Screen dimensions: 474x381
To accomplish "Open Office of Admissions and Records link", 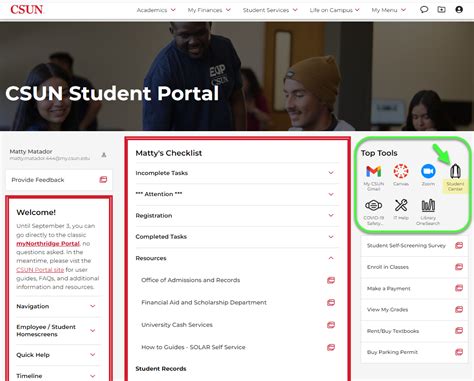I will 191,280.
